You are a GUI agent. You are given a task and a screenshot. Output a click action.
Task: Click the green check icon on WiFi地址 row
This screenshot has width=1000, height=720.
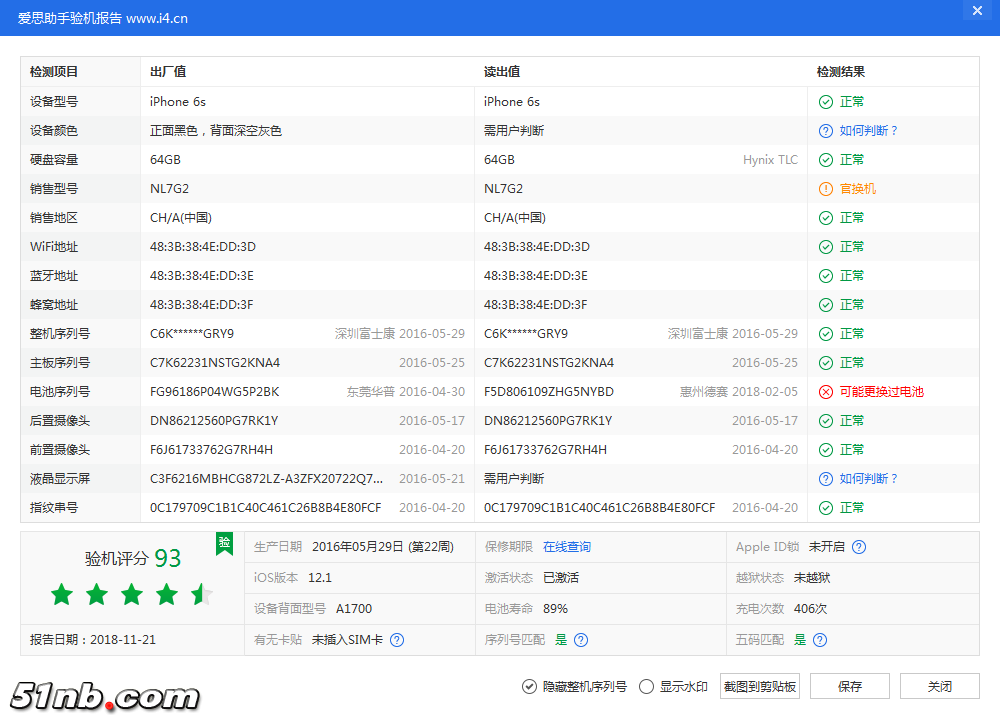[825, 246]
